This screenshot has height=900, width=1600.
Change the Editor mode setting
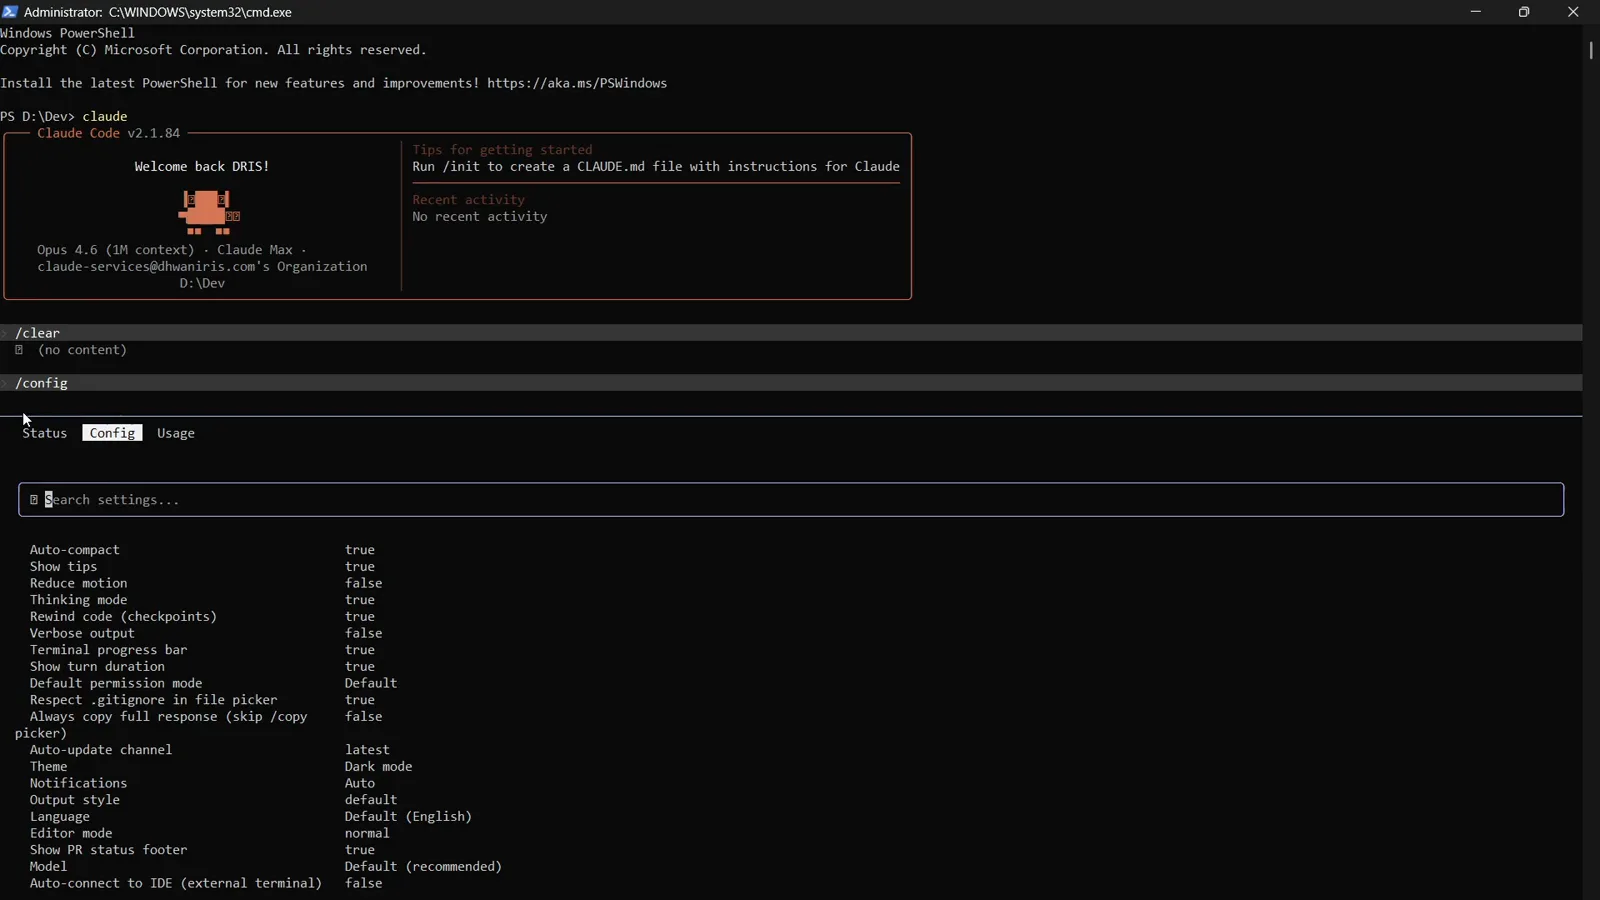(210, 833)
